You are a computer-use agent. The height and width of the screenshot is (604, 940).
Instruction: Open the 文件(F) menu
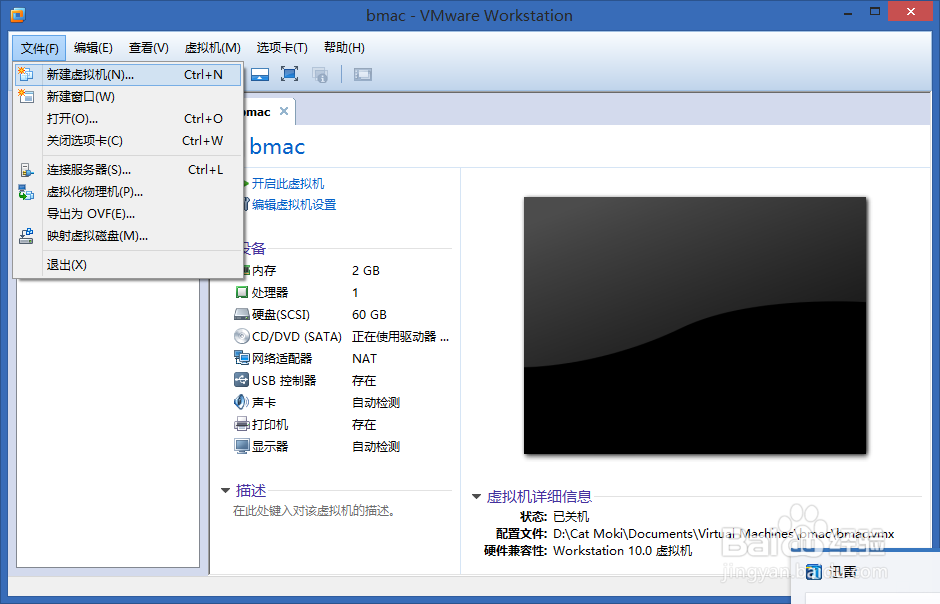[39, 48]
